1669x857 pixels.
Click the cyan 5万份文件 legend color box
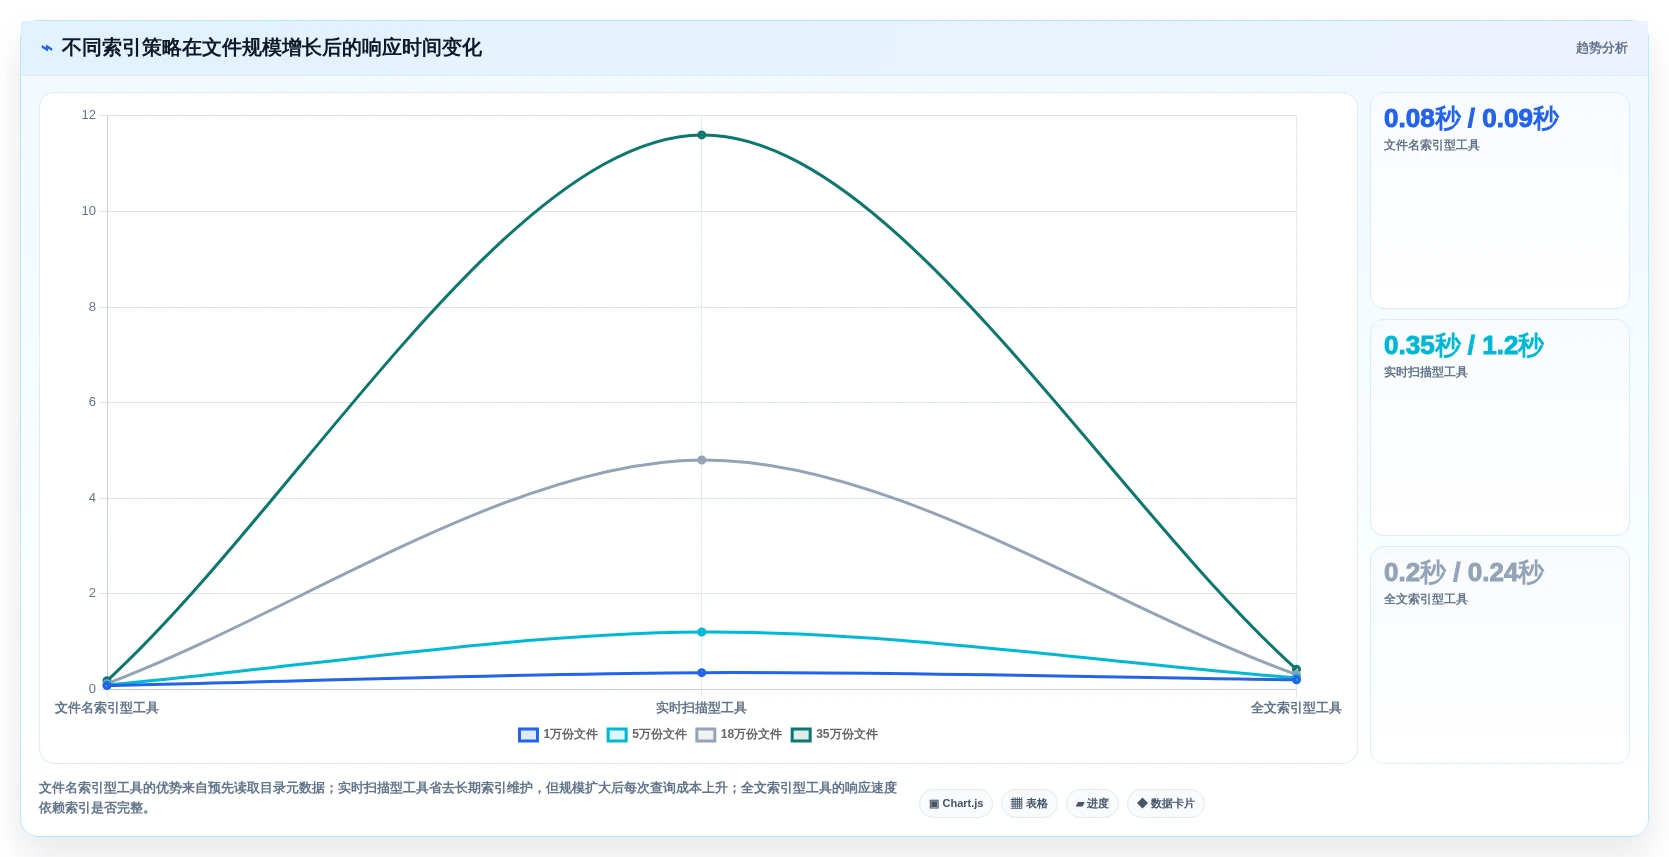coord(617,735)
